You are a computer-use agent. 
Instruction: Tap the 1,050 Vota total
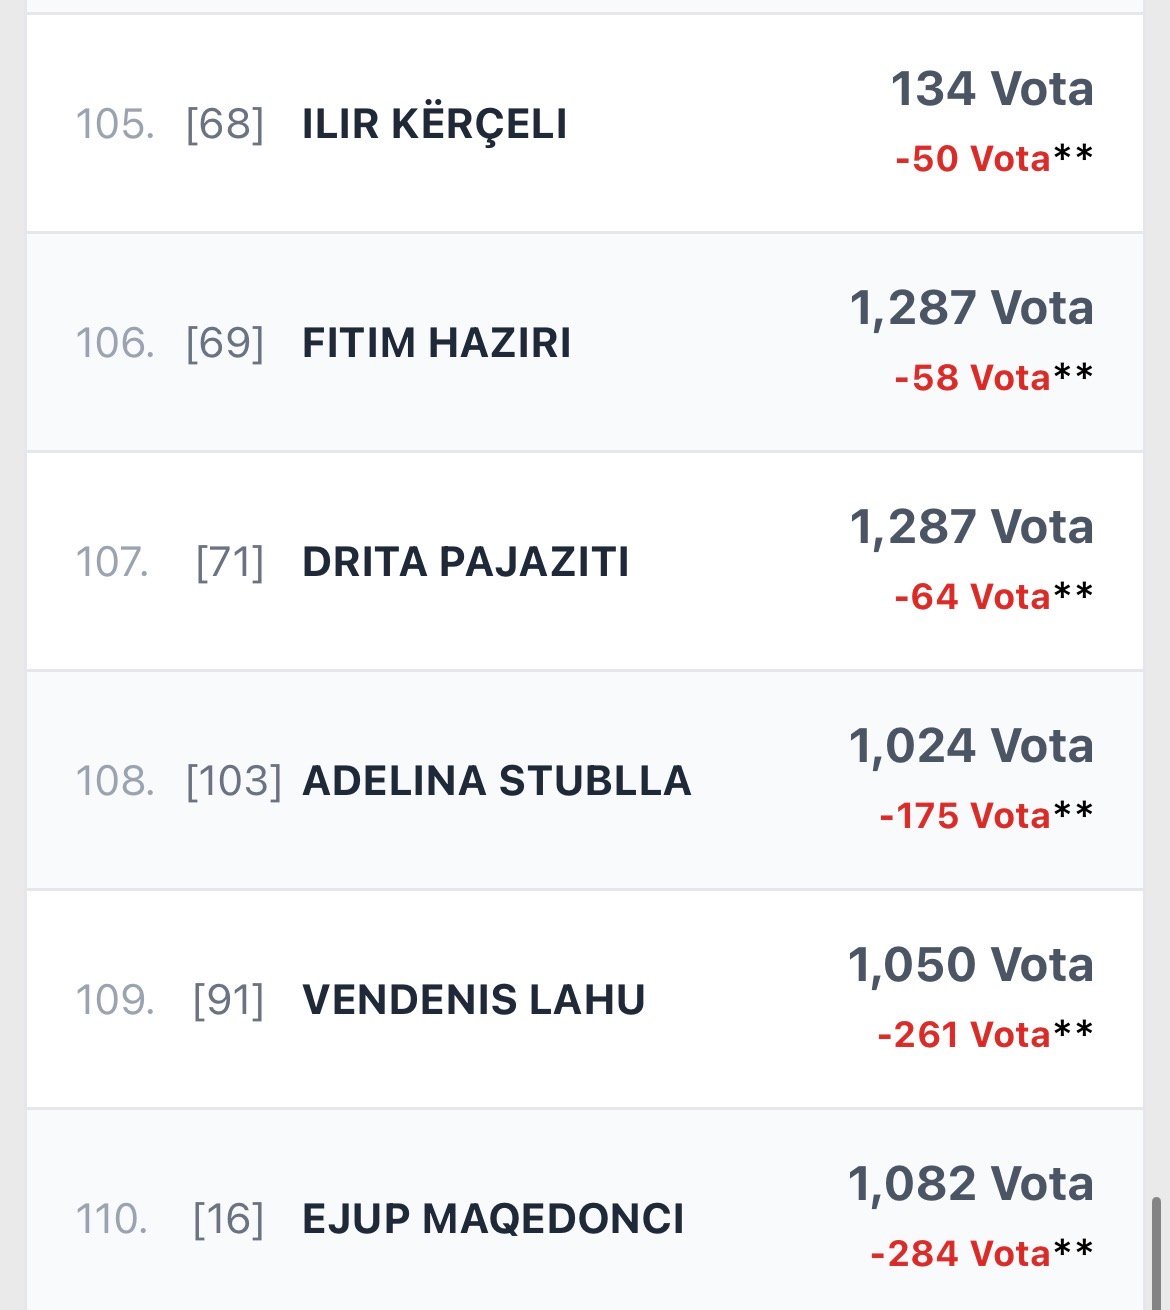click(971, 965)
